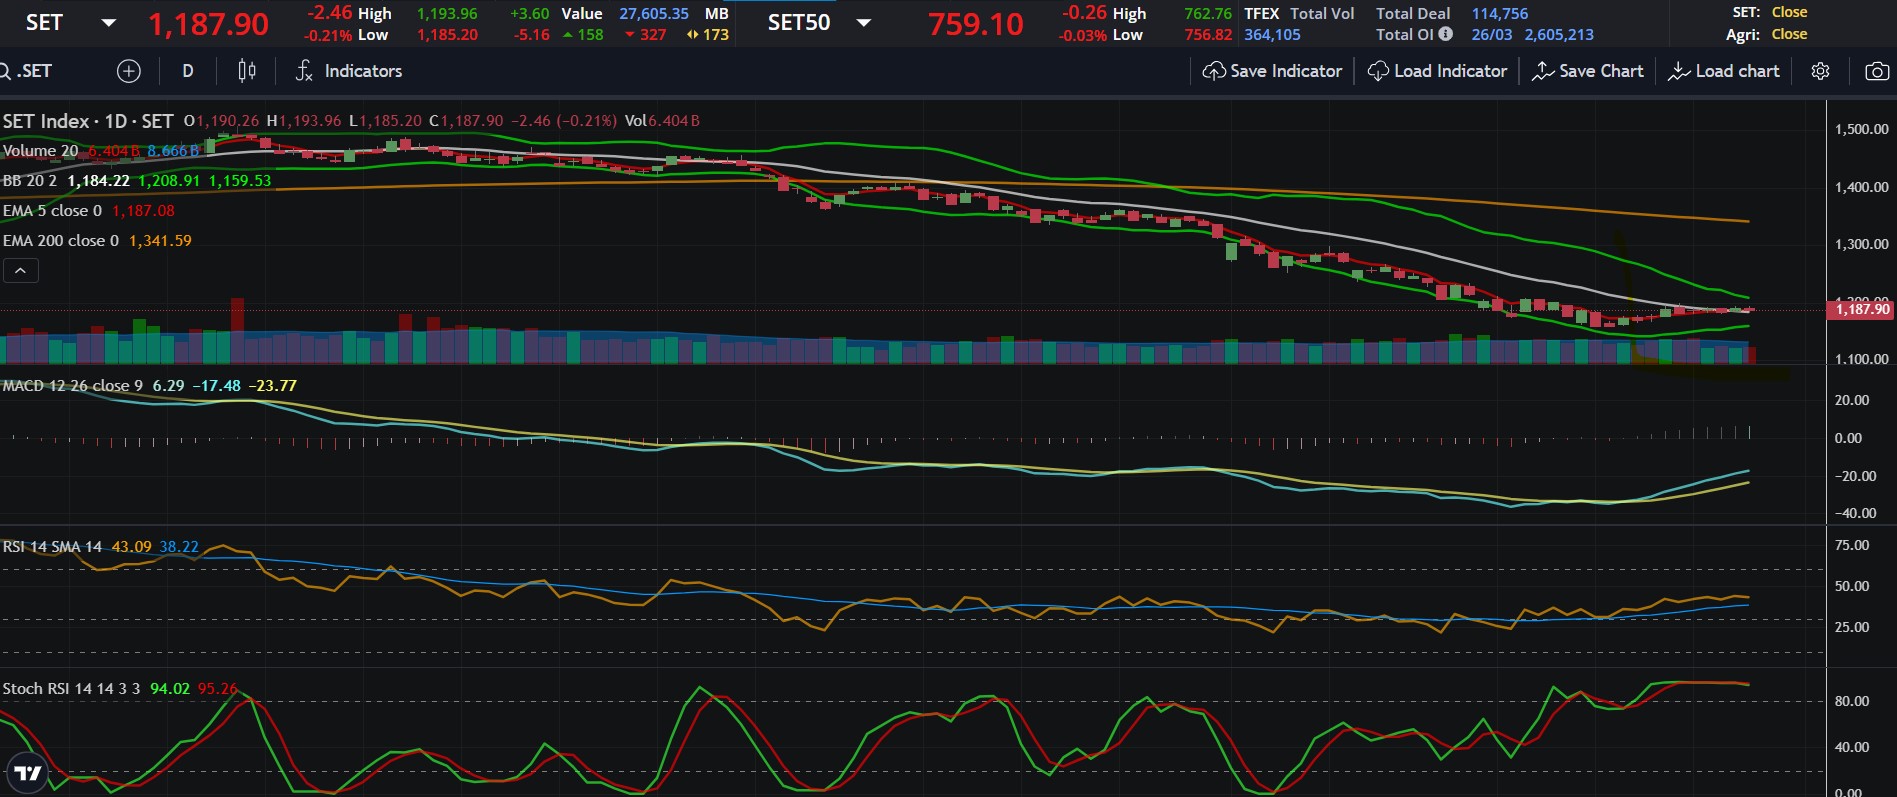Change the D timeframe interval

[x=188, y=71]
